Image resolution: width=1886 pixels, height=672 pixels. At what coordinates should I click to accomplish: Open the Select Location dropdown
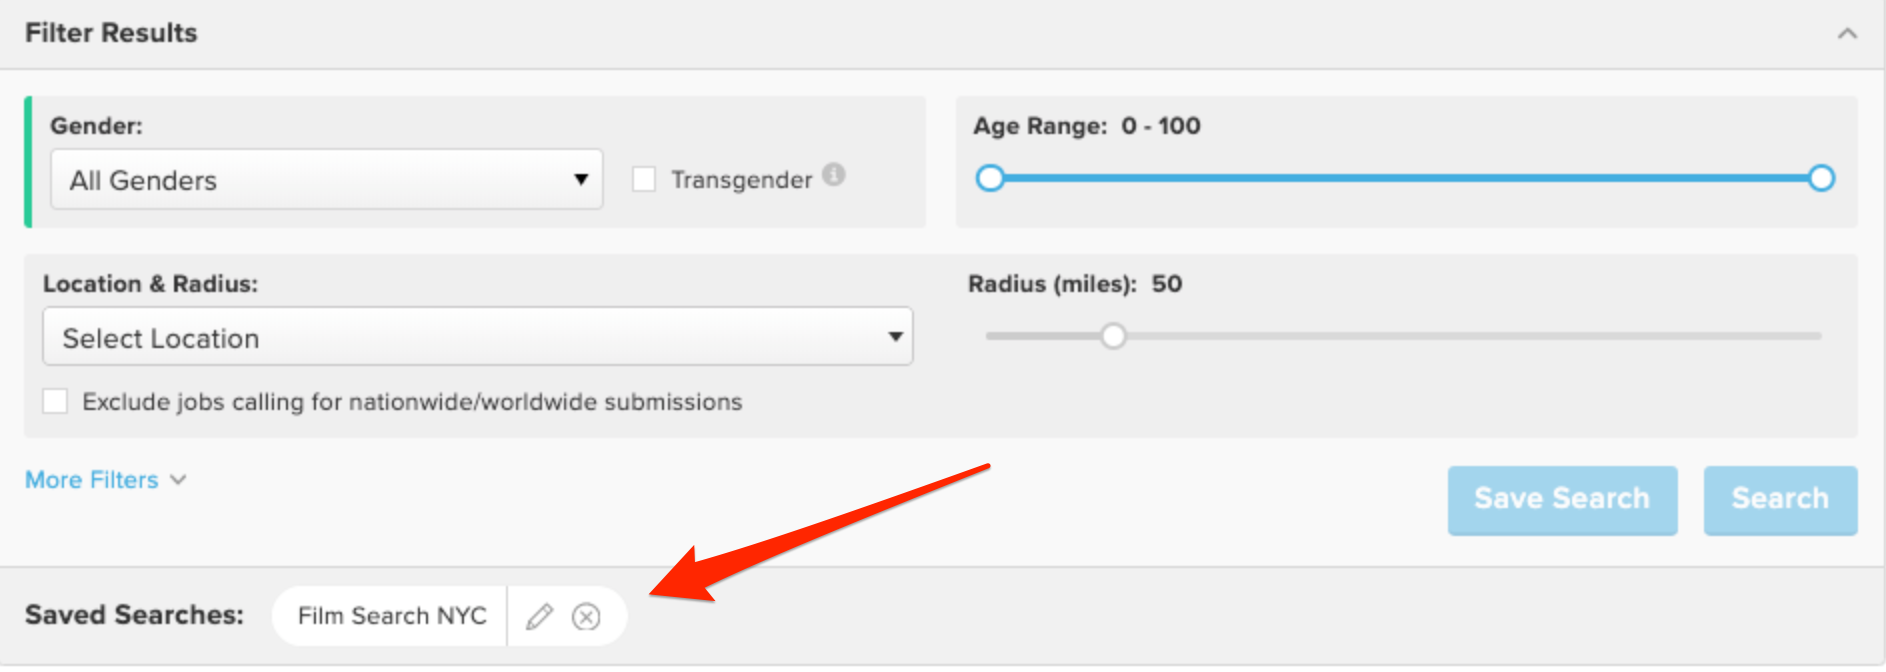point(476,337)
